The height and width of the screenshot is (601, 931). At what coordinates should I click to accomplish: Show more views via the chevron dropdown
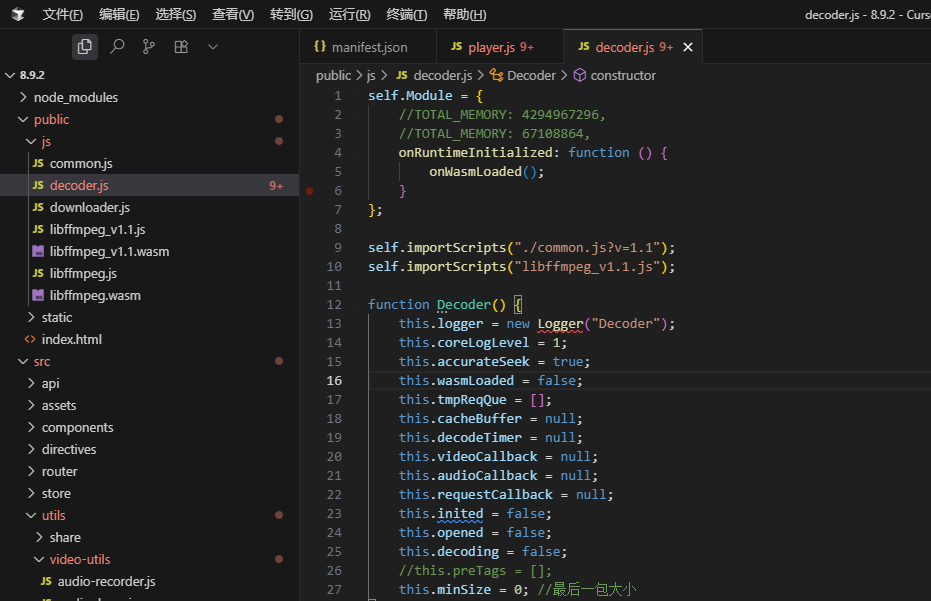(x=213, y=46)
